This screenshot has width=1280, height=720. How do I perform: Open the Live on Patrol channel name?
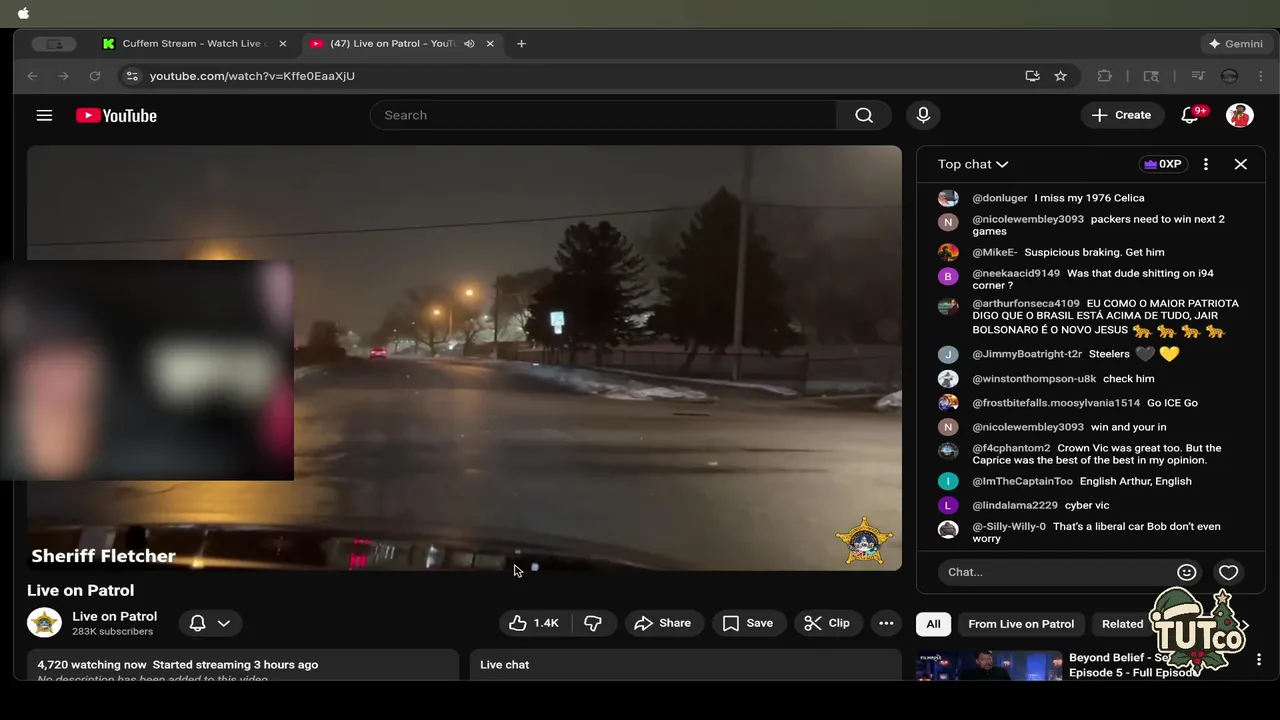point(114,616)
